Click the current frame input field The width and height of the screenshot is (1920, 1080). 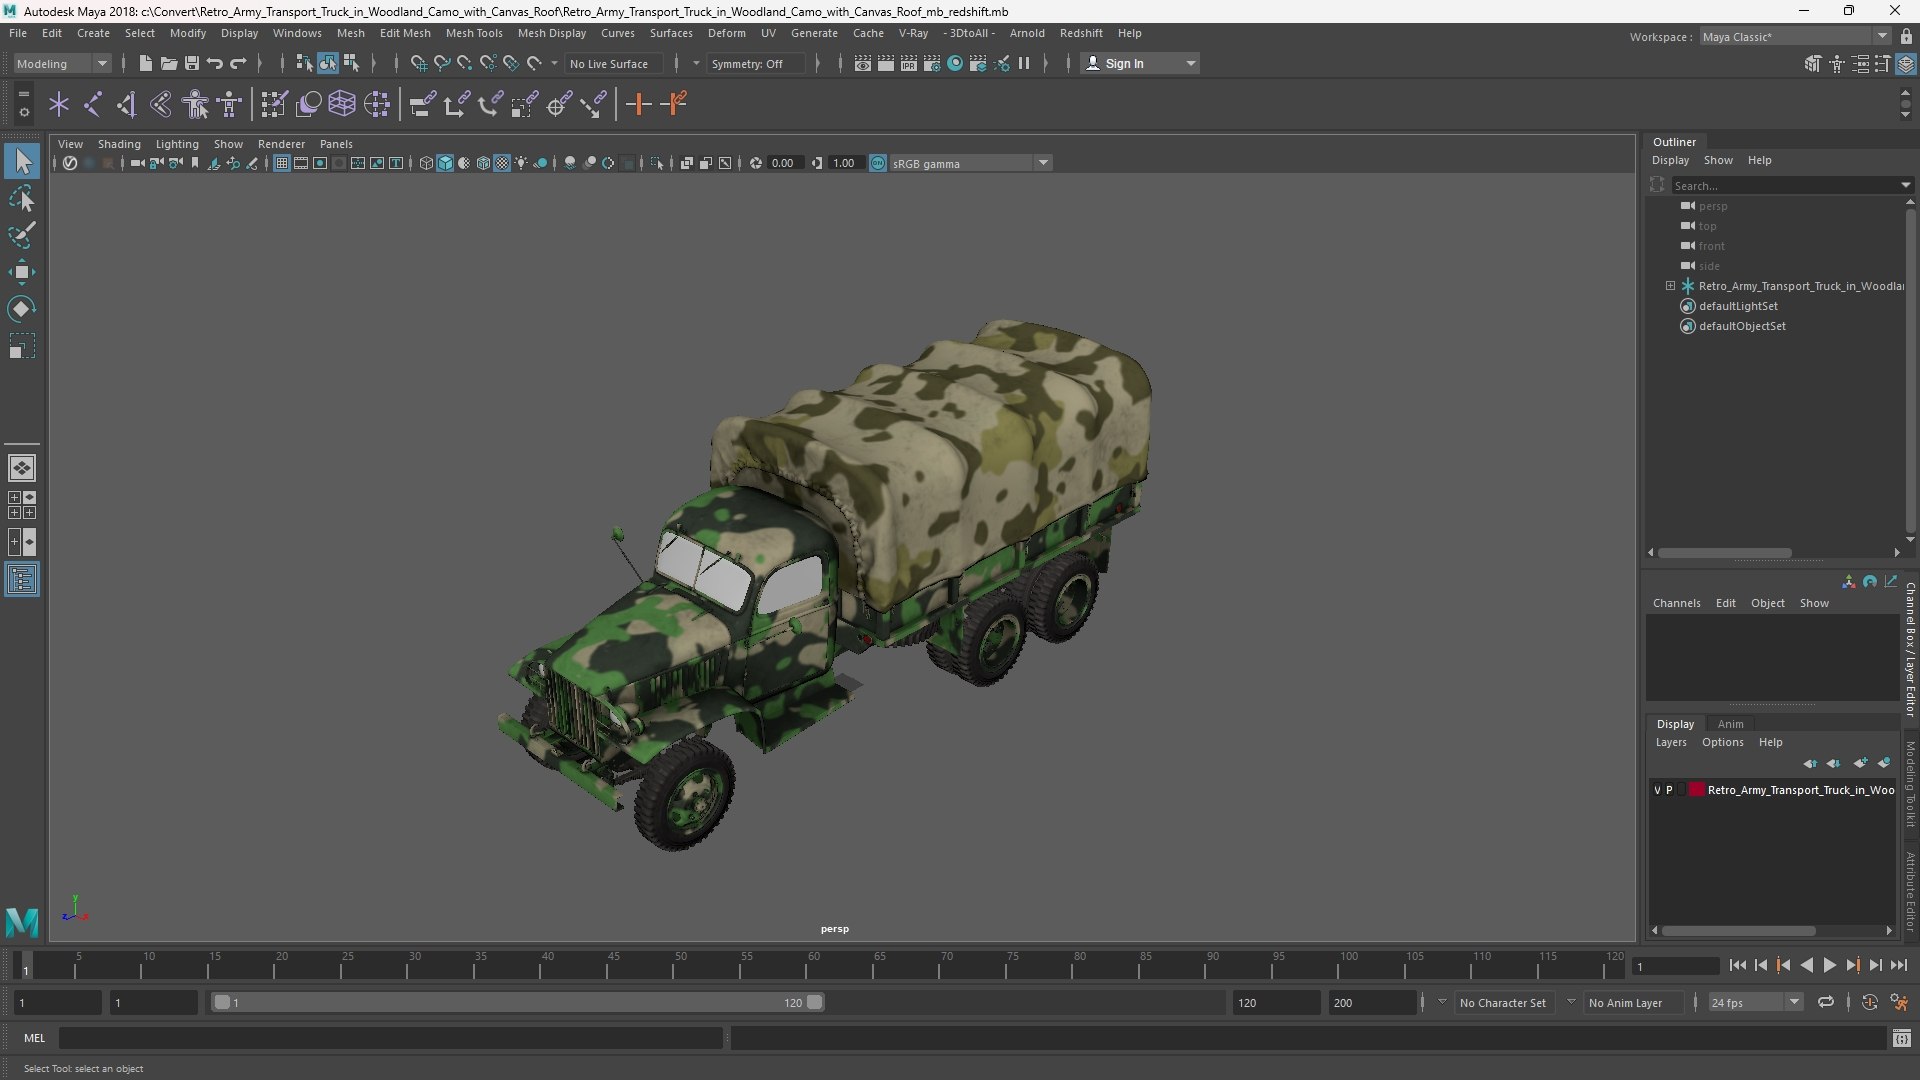tap(1675, 966)
